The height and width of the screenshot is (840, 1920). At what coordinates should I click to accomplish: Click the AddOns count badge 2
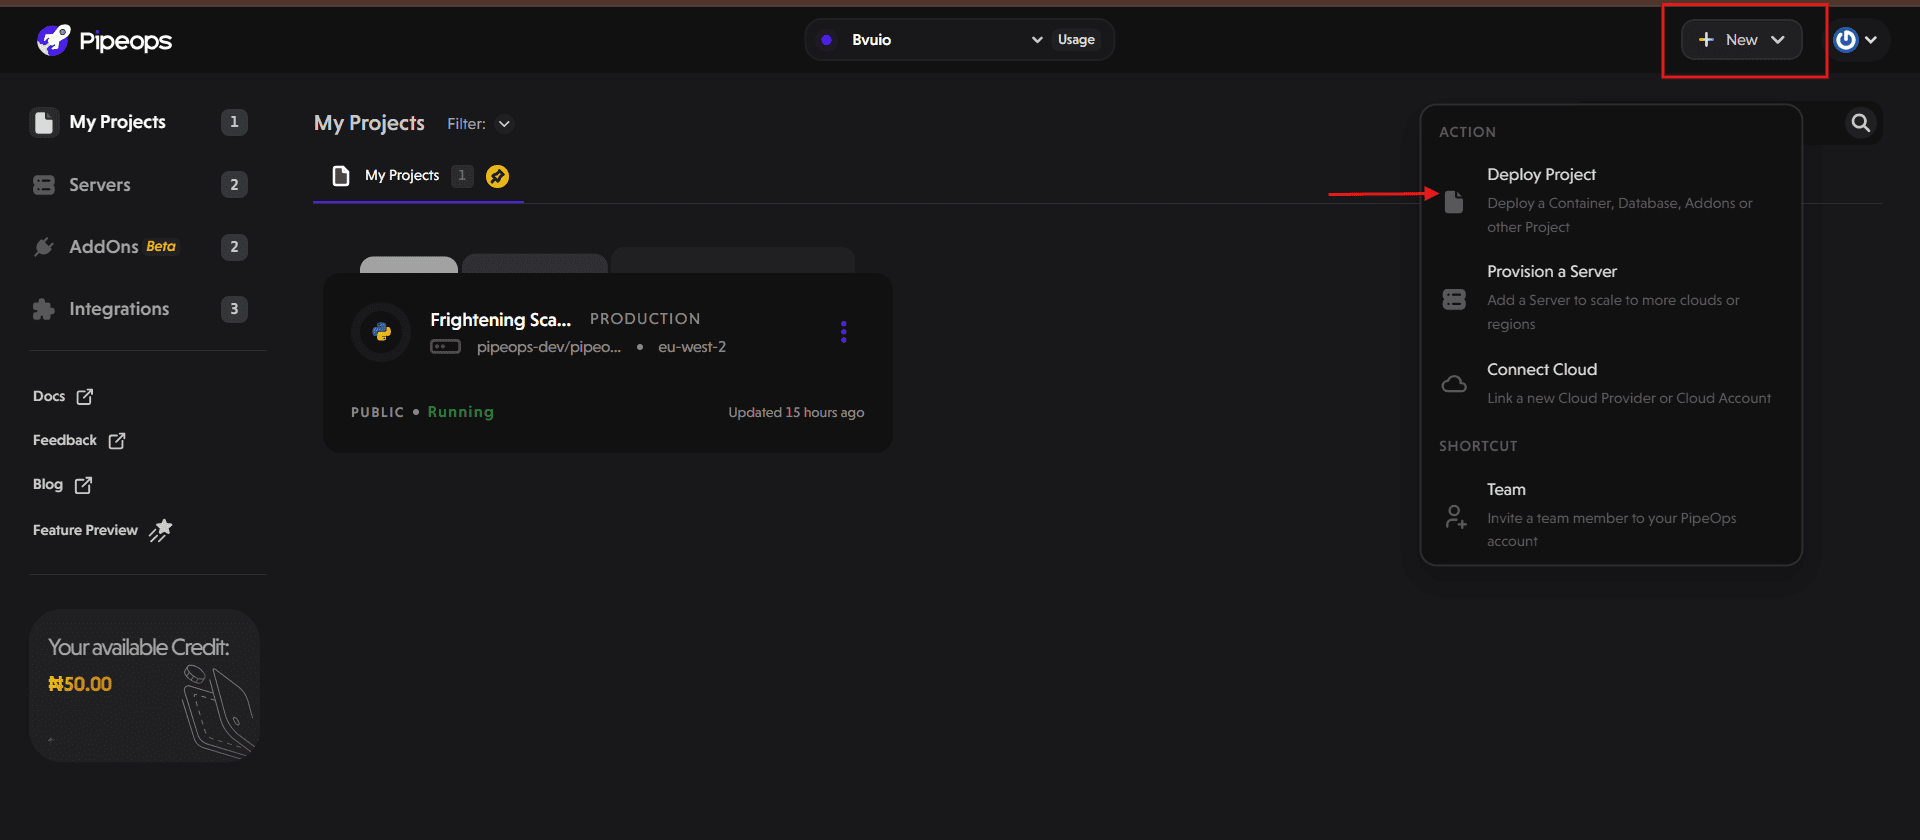pos(234,247)
